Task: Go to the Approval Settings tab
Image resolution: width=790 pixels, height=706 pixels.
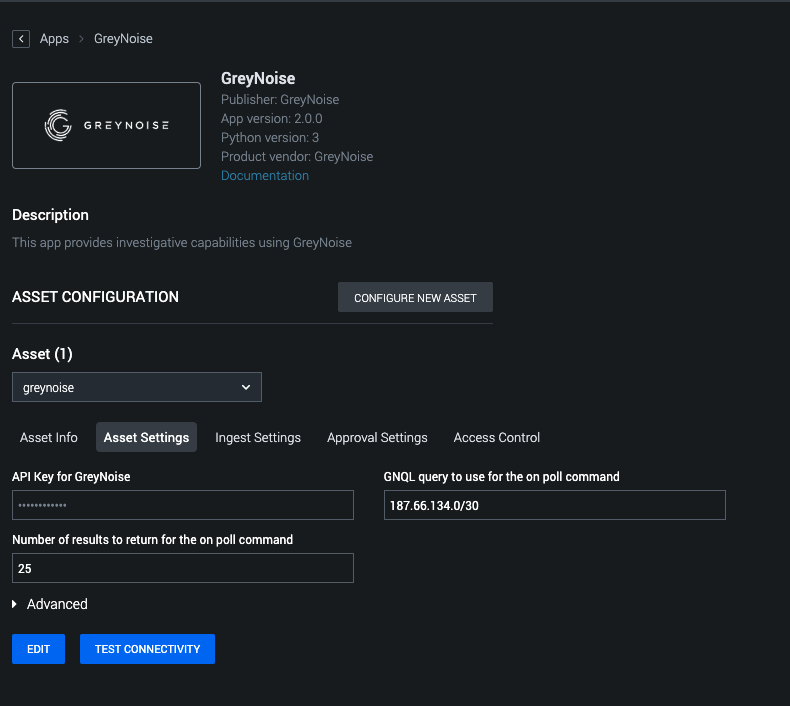Action: (377, 437)
